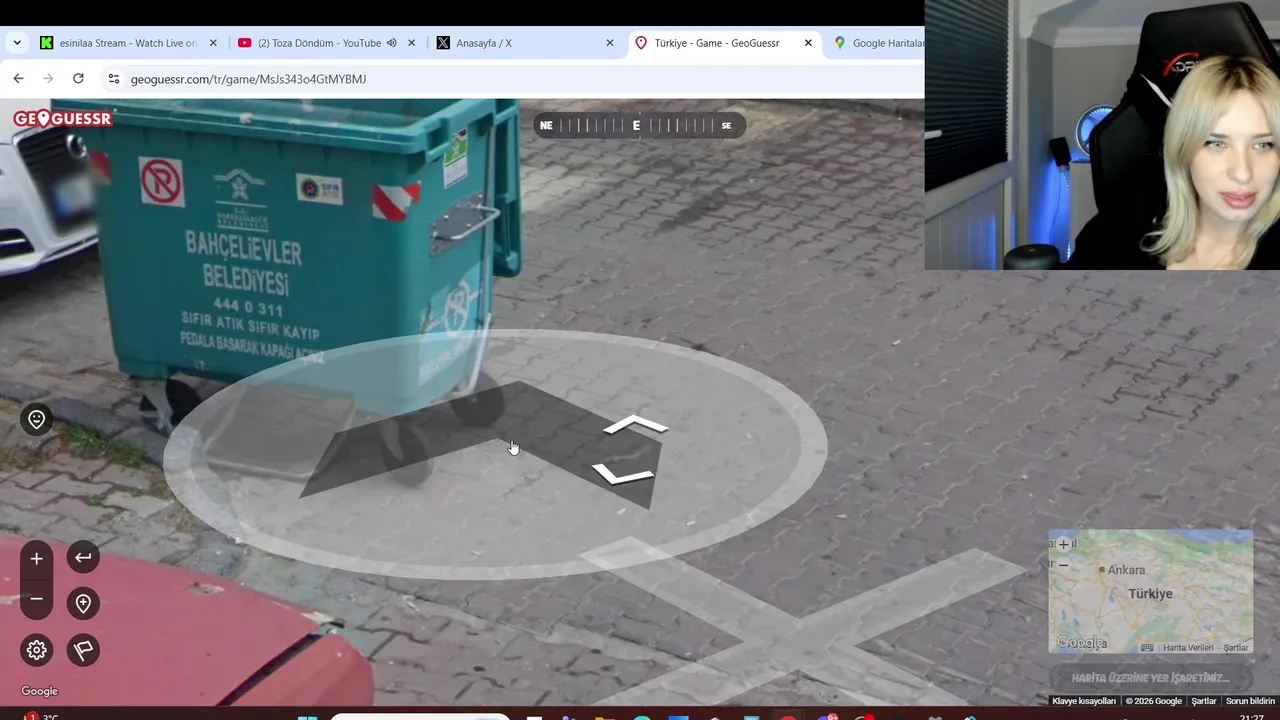This screenshot has width=1280, height=720.
Task: Go back with browser back arrow
Action: click(18, 78)
